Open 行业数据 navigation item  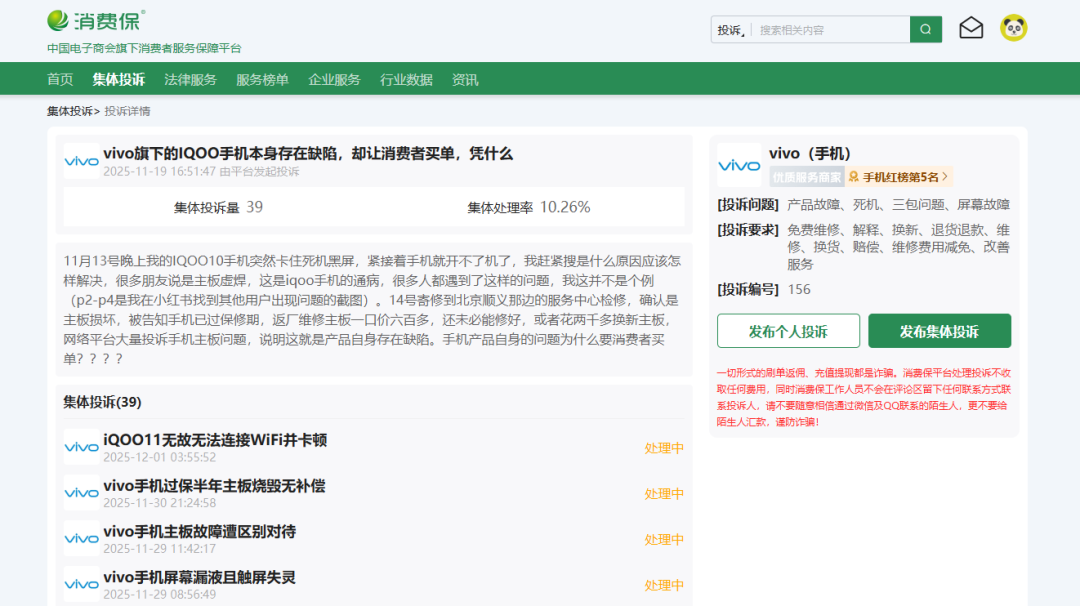406,80
